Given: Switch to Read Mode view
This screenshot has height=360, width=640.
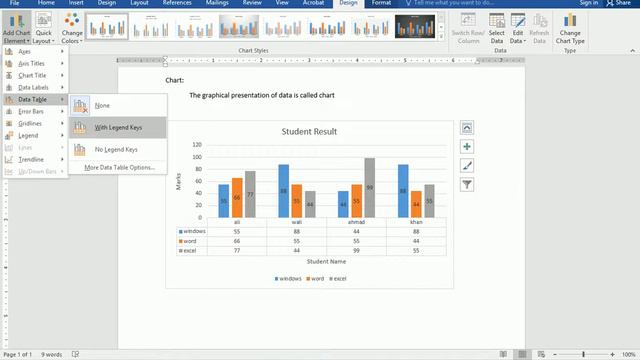Looking at the screenshot, I should point(503,354).
